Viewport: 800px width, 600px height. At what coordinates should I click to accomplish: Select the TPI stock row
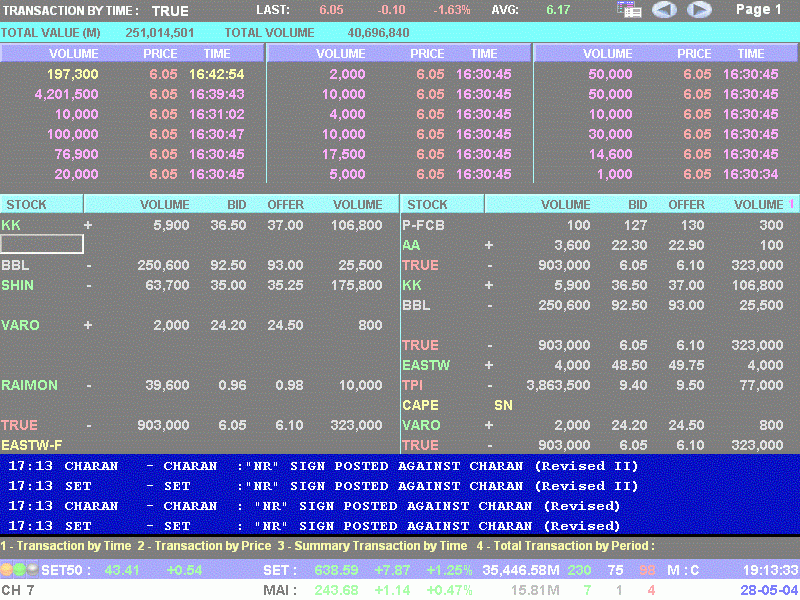point(600,385)
